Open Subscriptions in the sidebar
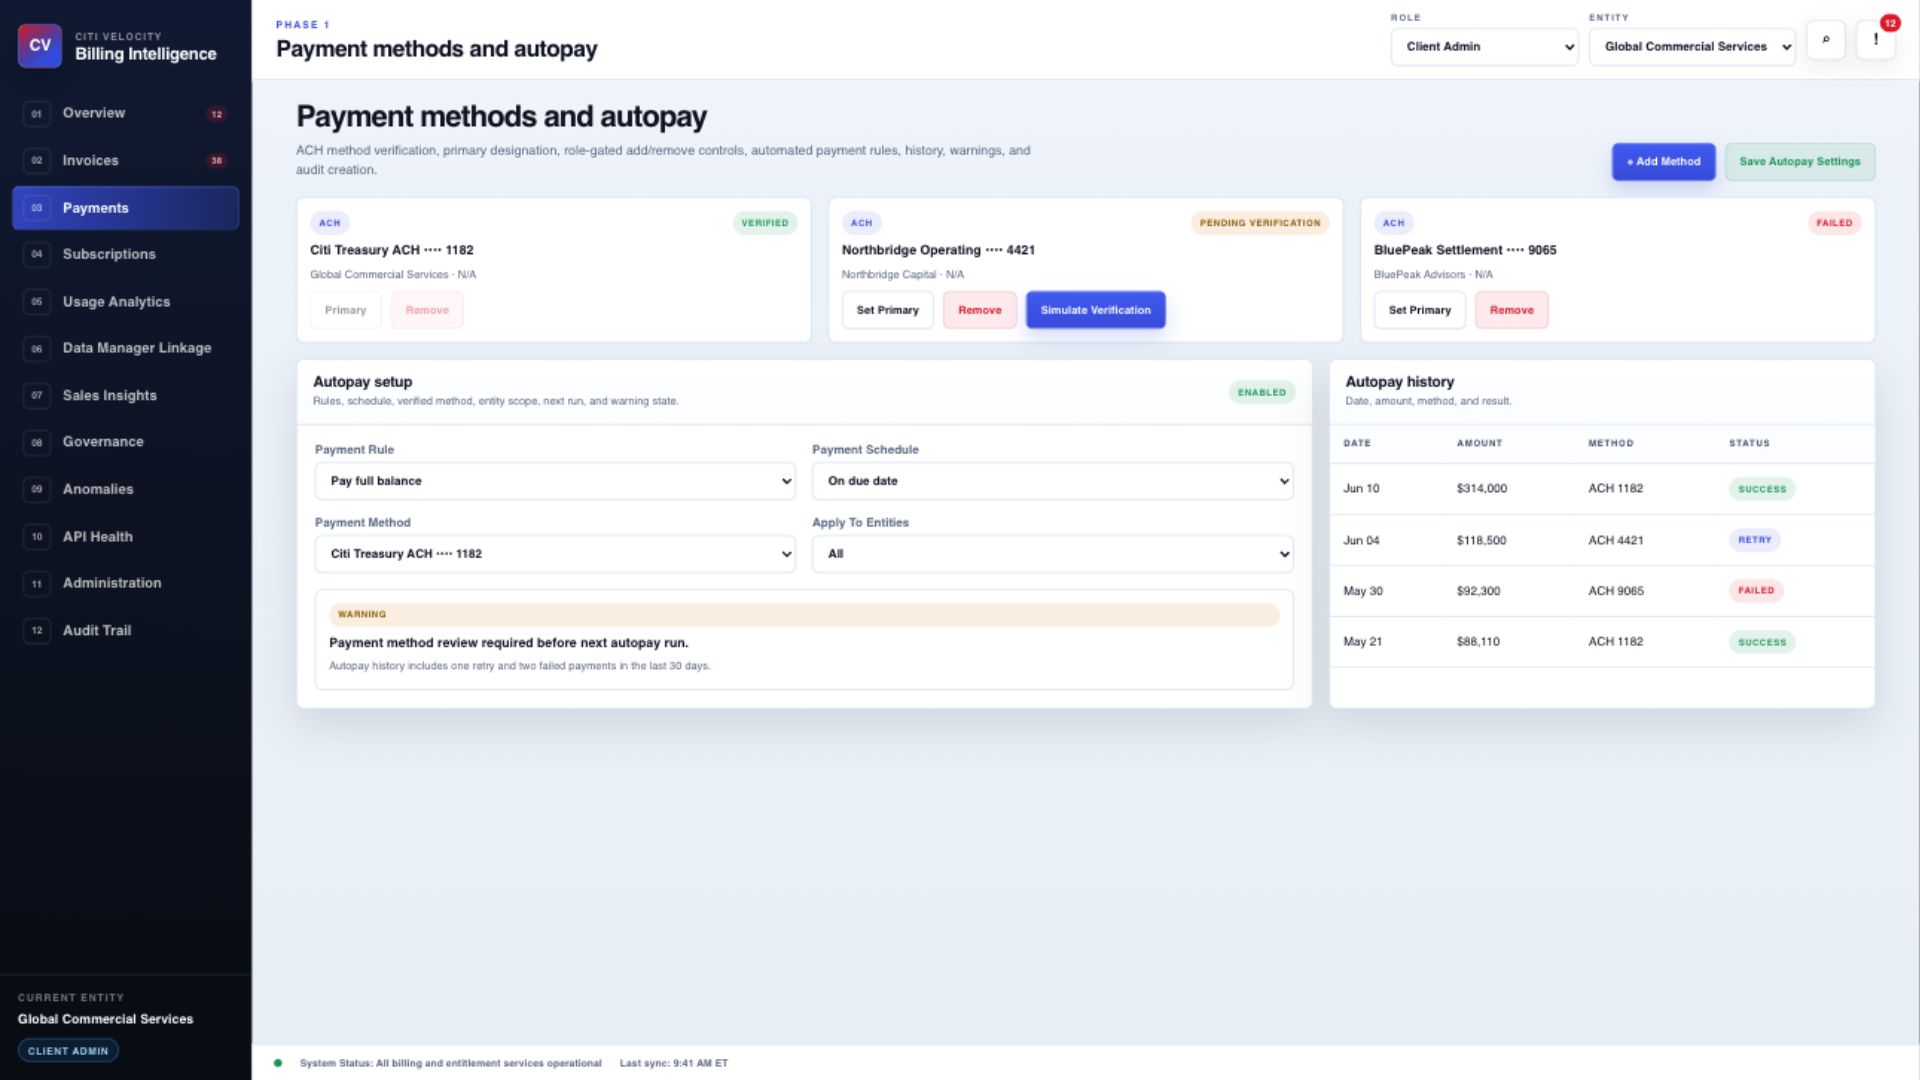Image resolution: width=1920 pixels, height=1080 pixels. (x=125, y=255)
